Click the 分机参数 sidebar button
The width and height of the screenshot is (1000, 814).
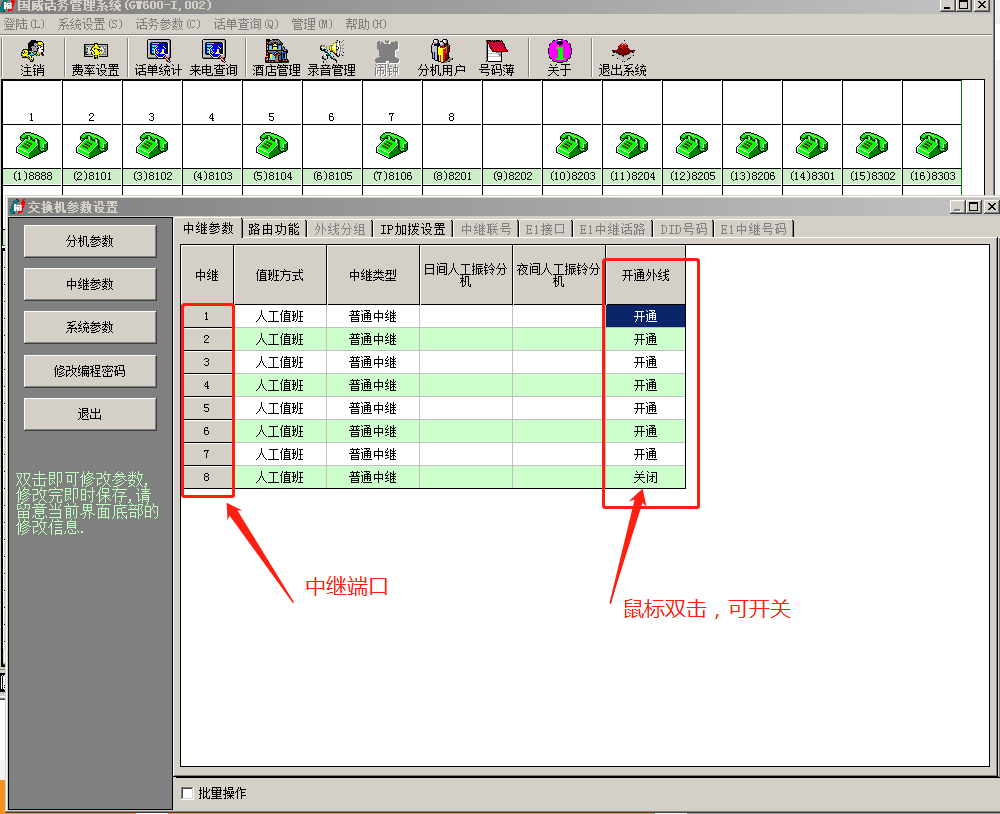tap(90, 241)
